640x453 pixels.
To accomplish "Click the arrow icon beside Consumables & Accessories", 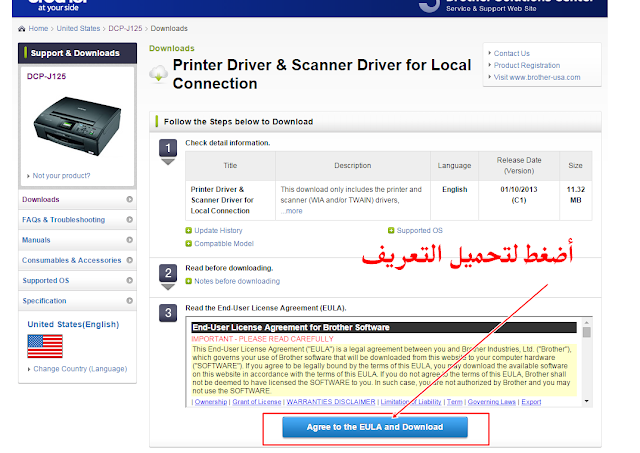I will [129, 260].
